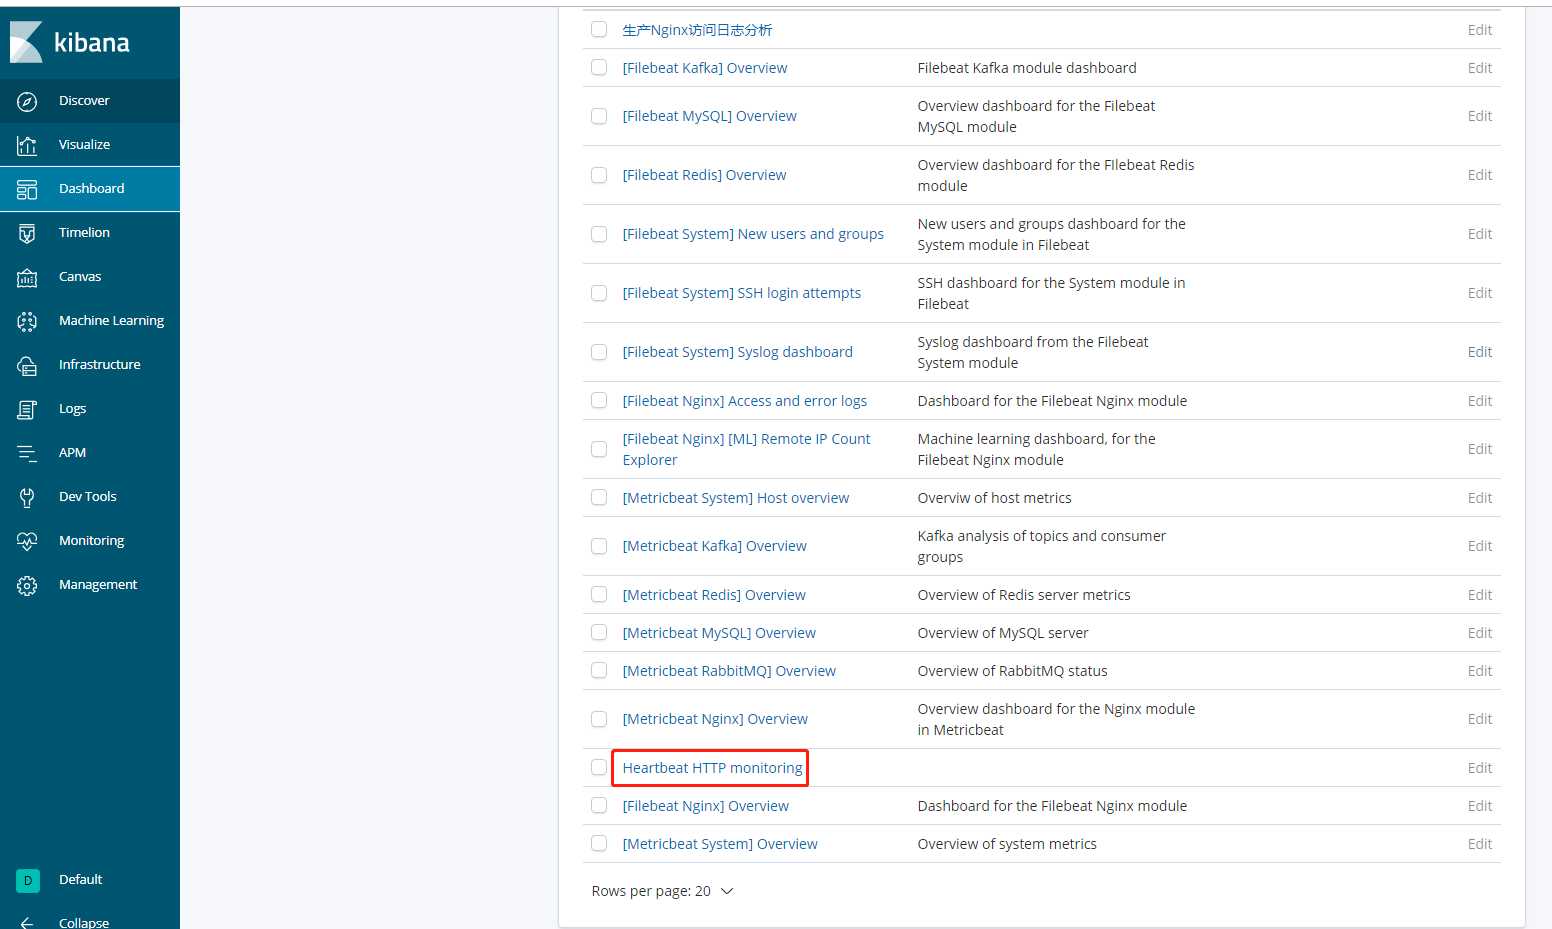Viewport: 1552px width, 929px height.
Task: Open Logs via its document icon
Action: tap(27, 409)
